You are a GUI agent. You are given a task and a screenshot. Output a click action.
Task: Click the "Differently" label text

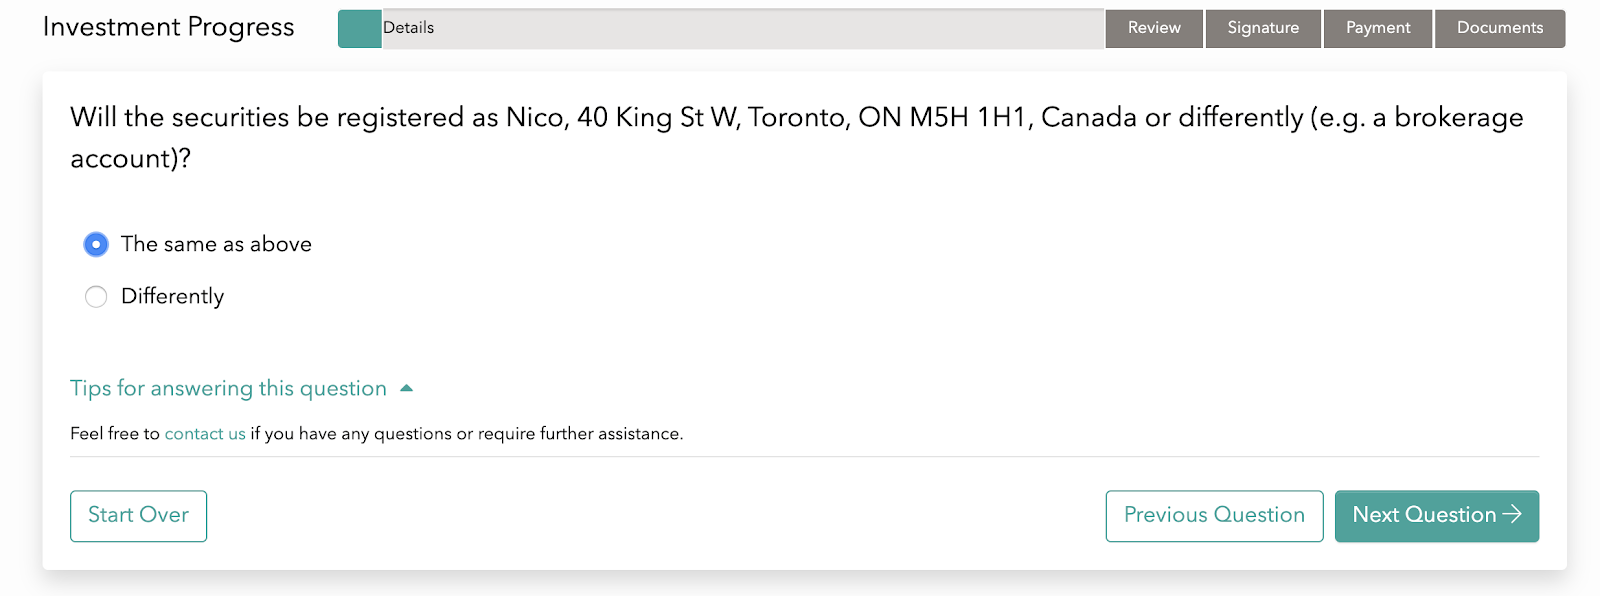(172, 297)
